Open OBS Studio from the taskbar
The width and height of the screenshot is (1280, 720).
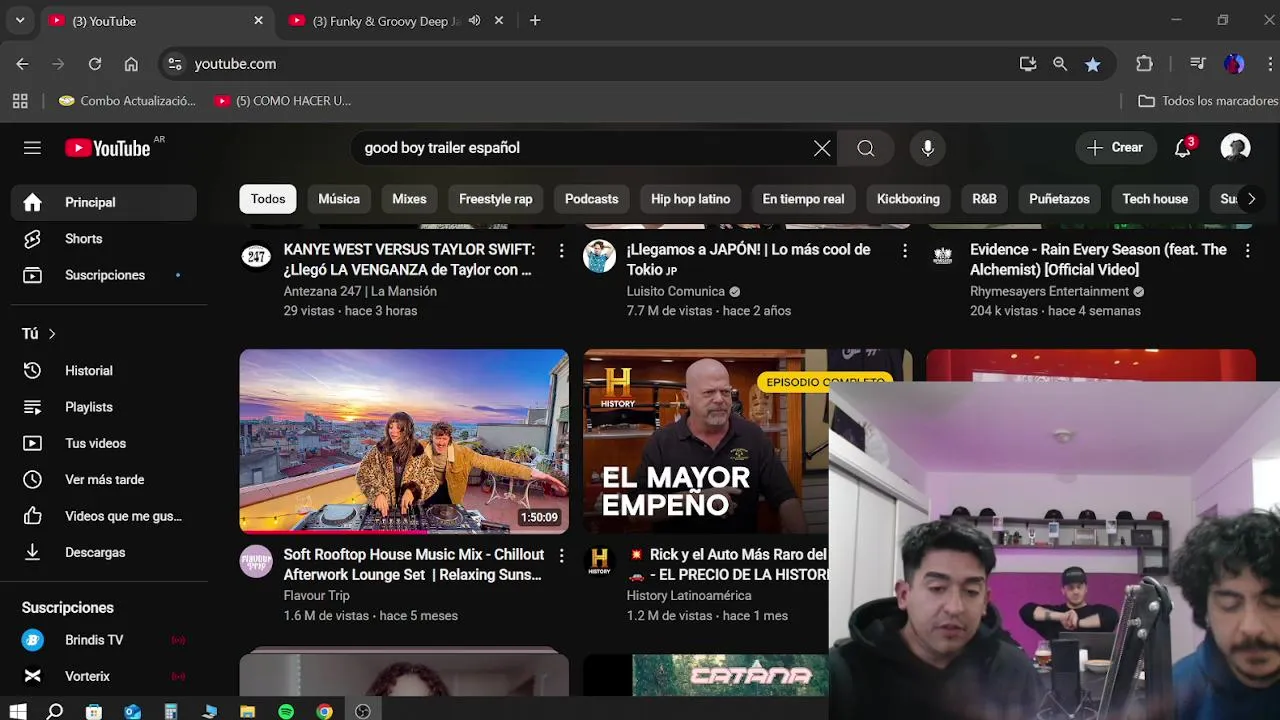(363, 712)
